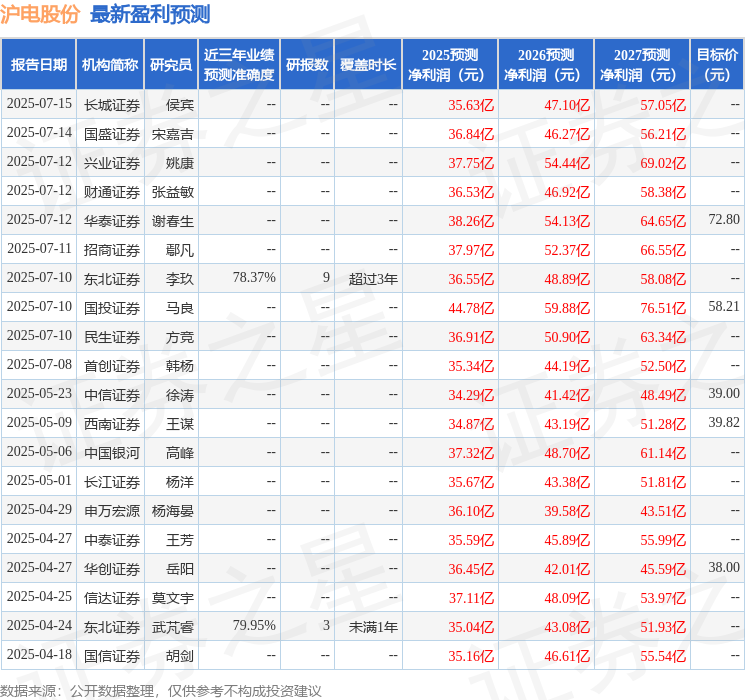Viewport: 745px width, 700px height.
Task: Click the 目标价 column header
Action: (717, 65)
